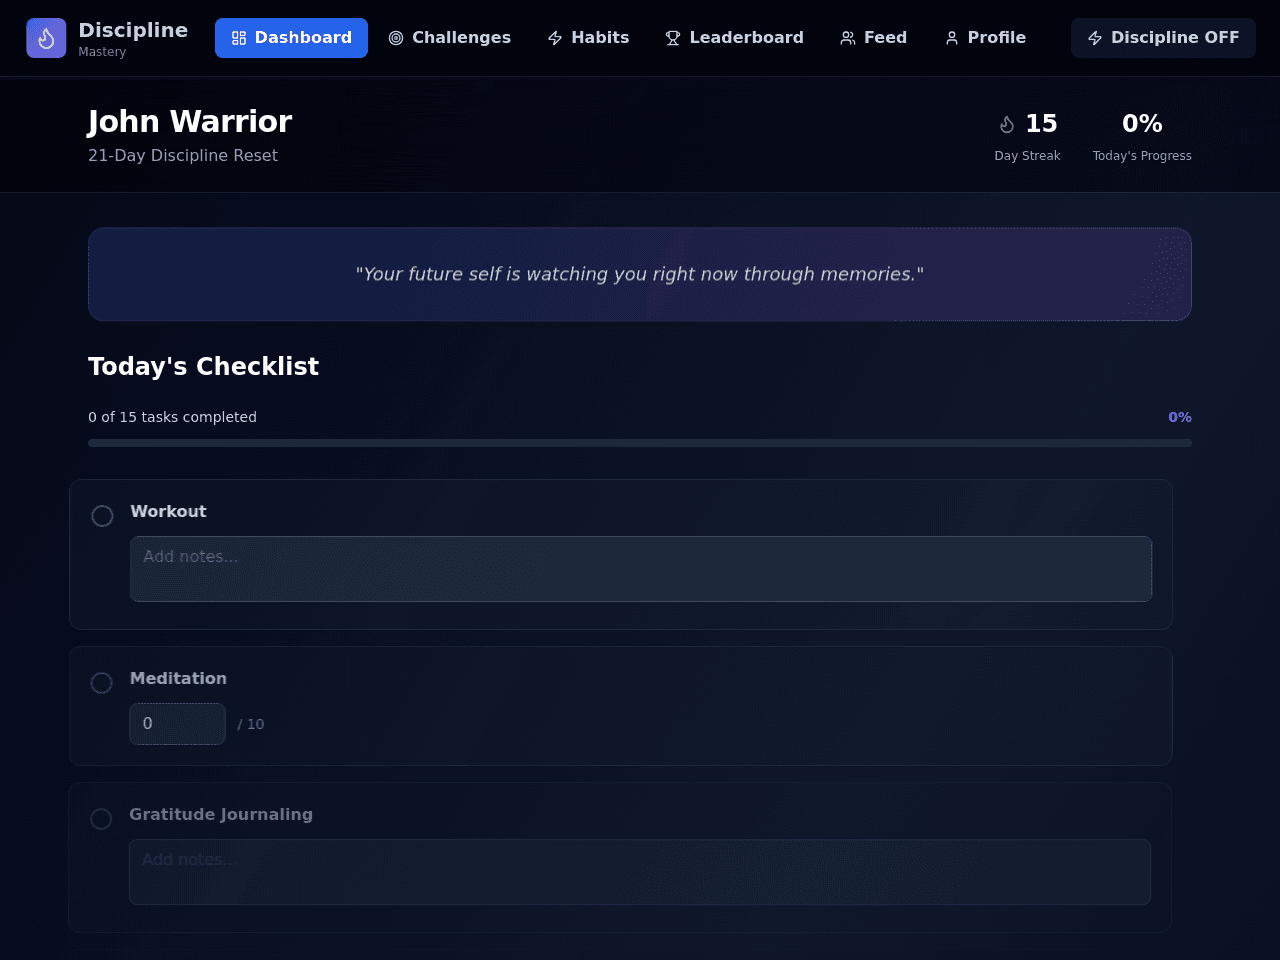The width and height of the screenshot is (1280, 960).
Task: Click the Gratitude Journaling notes field
Action: pyautogui.click(x=640, y=872)
